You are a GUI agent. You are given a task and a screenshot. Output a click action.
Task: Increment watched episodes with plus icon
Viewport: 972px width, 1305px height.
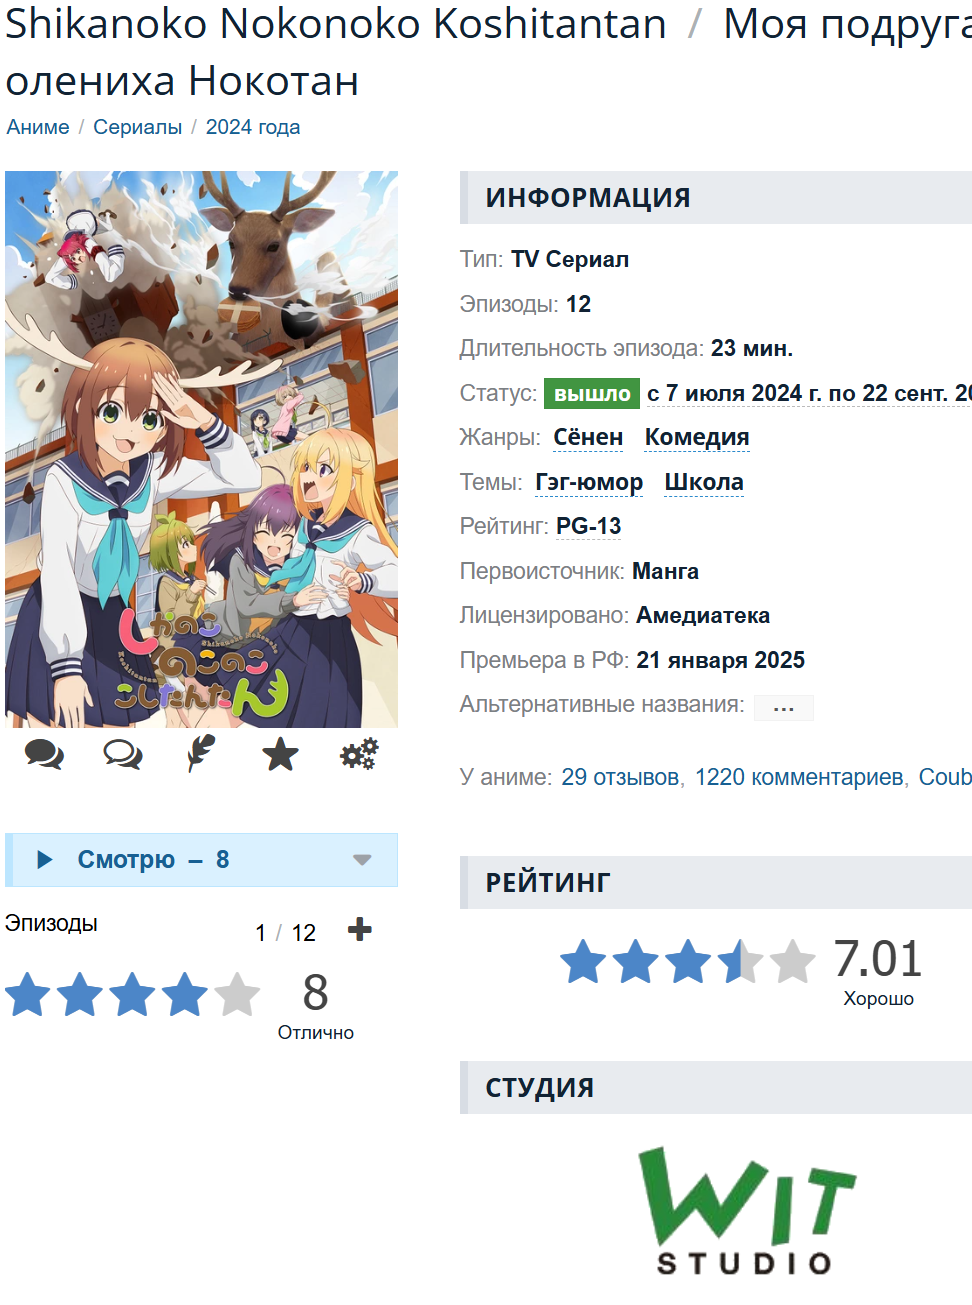coord(360,930)
